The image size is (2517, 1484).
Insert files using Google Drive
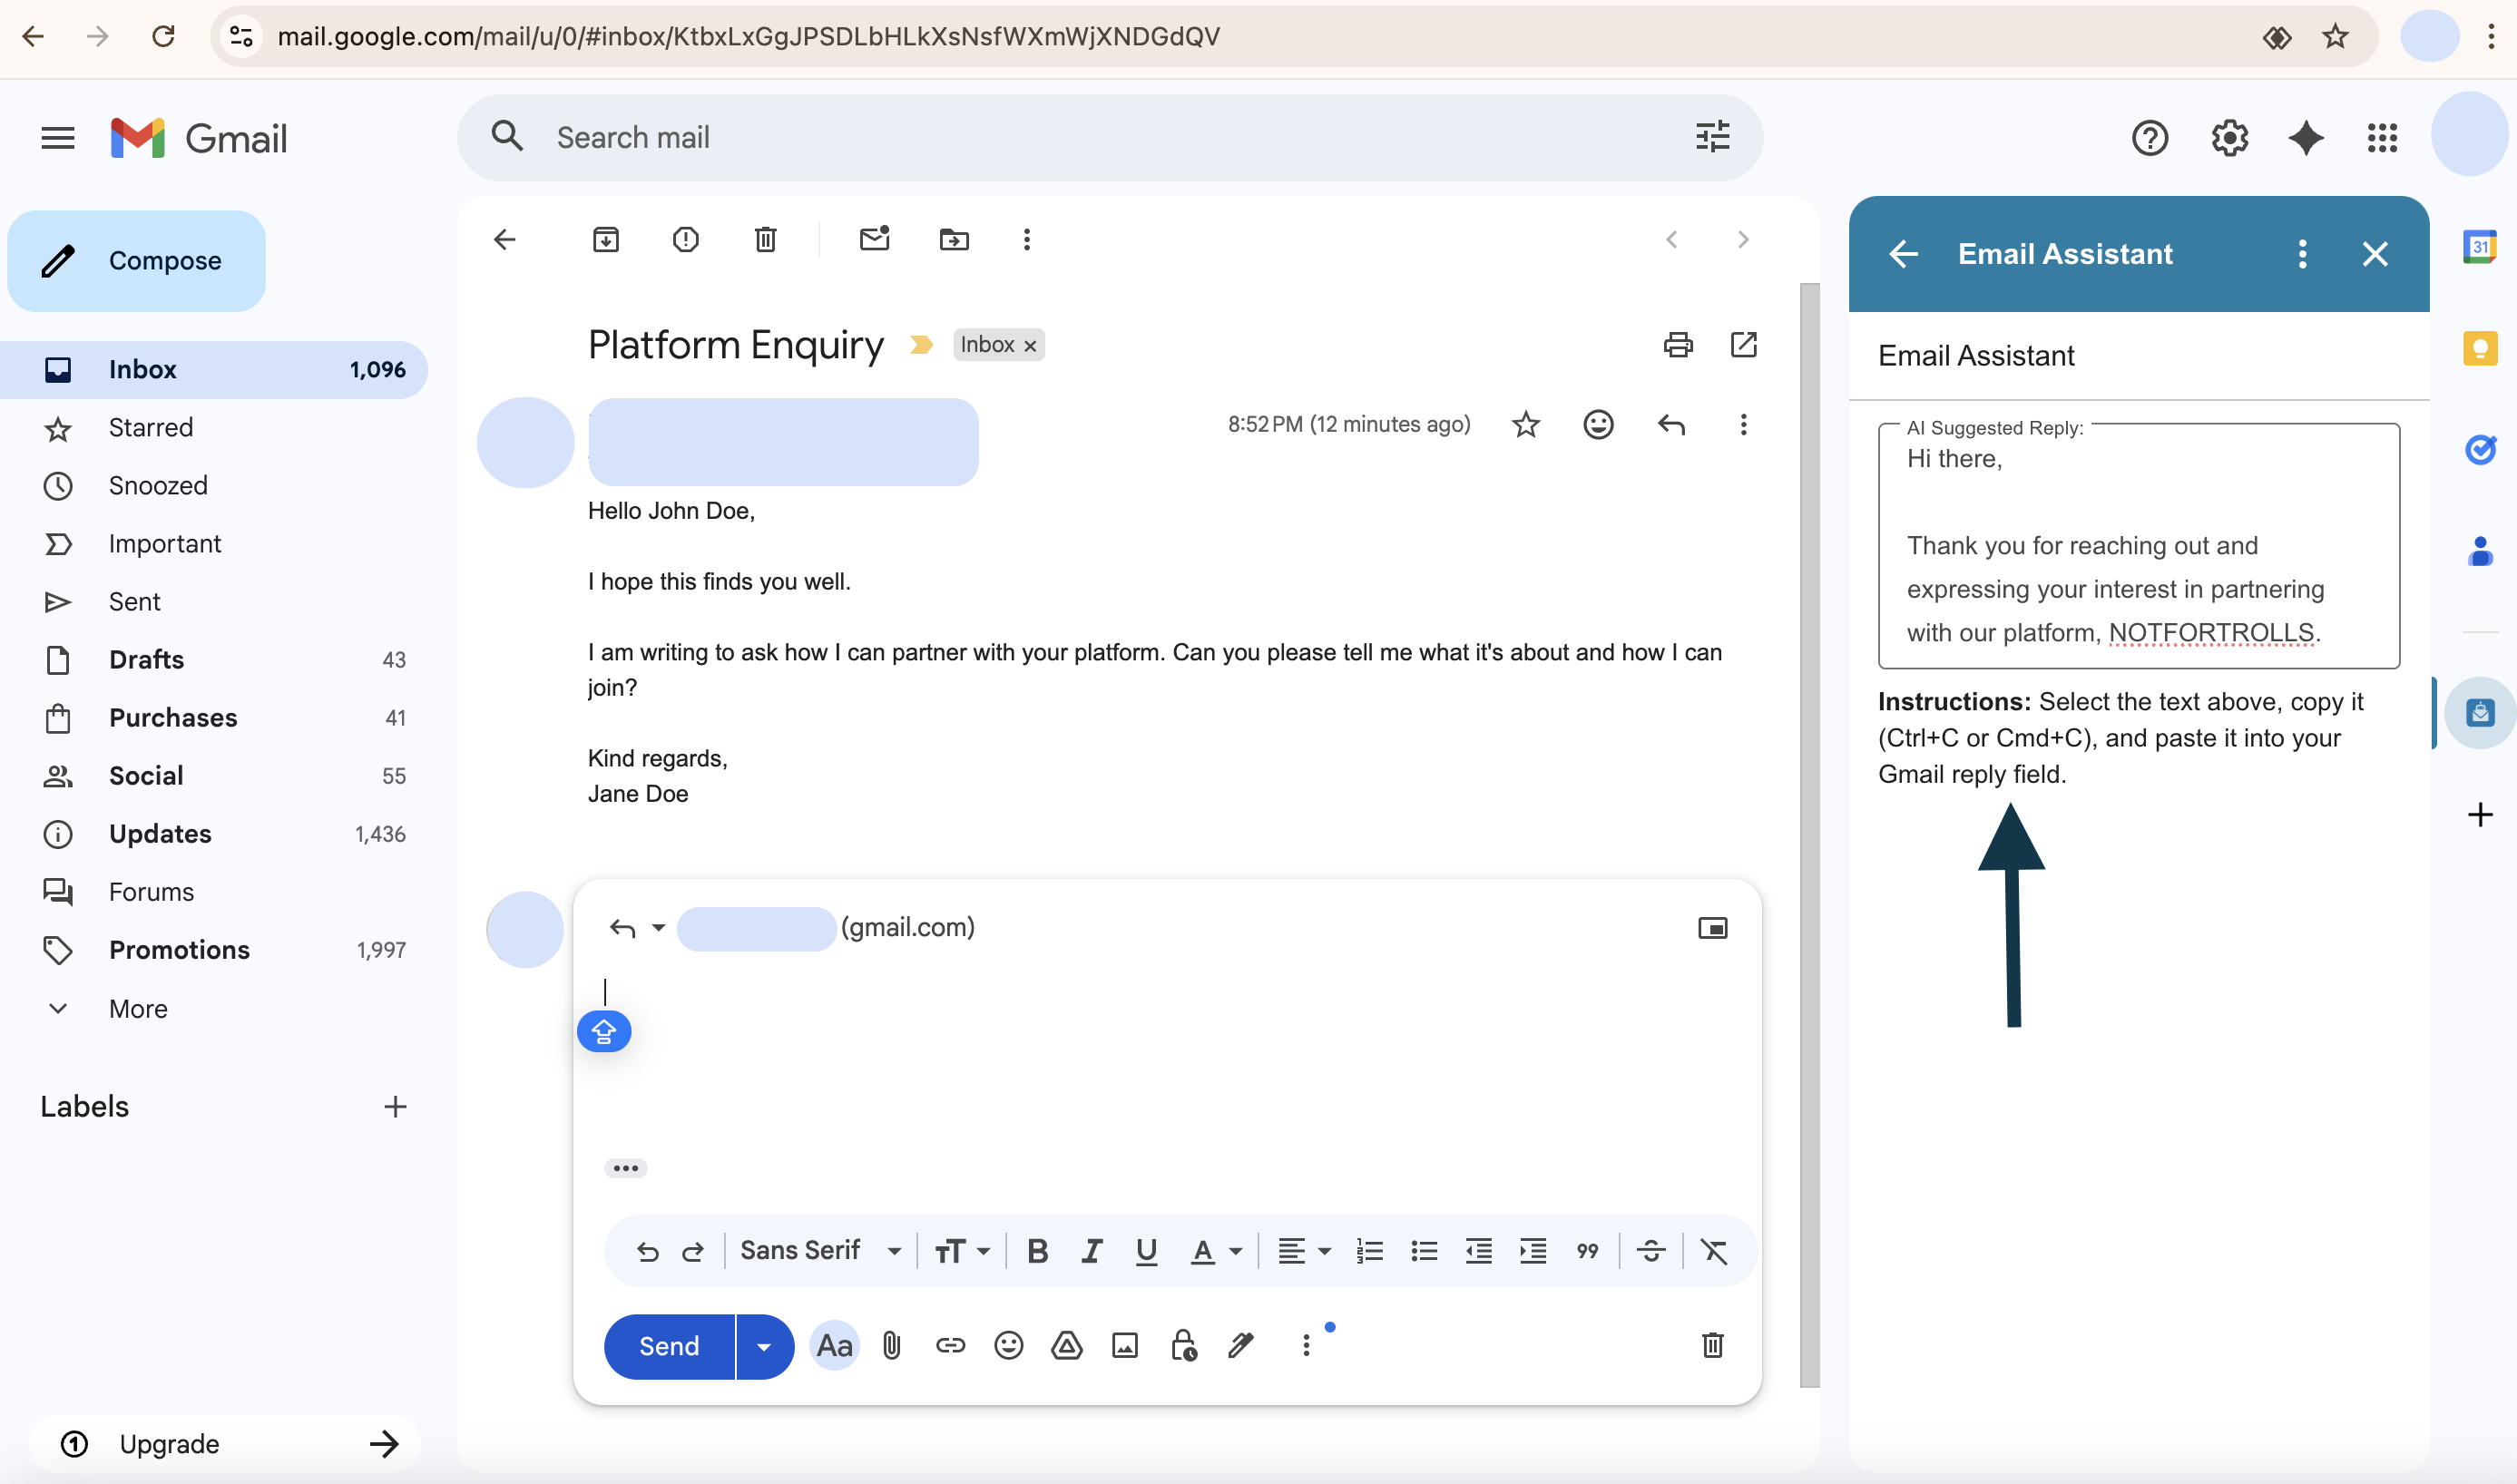(x=1066, y=1345)
